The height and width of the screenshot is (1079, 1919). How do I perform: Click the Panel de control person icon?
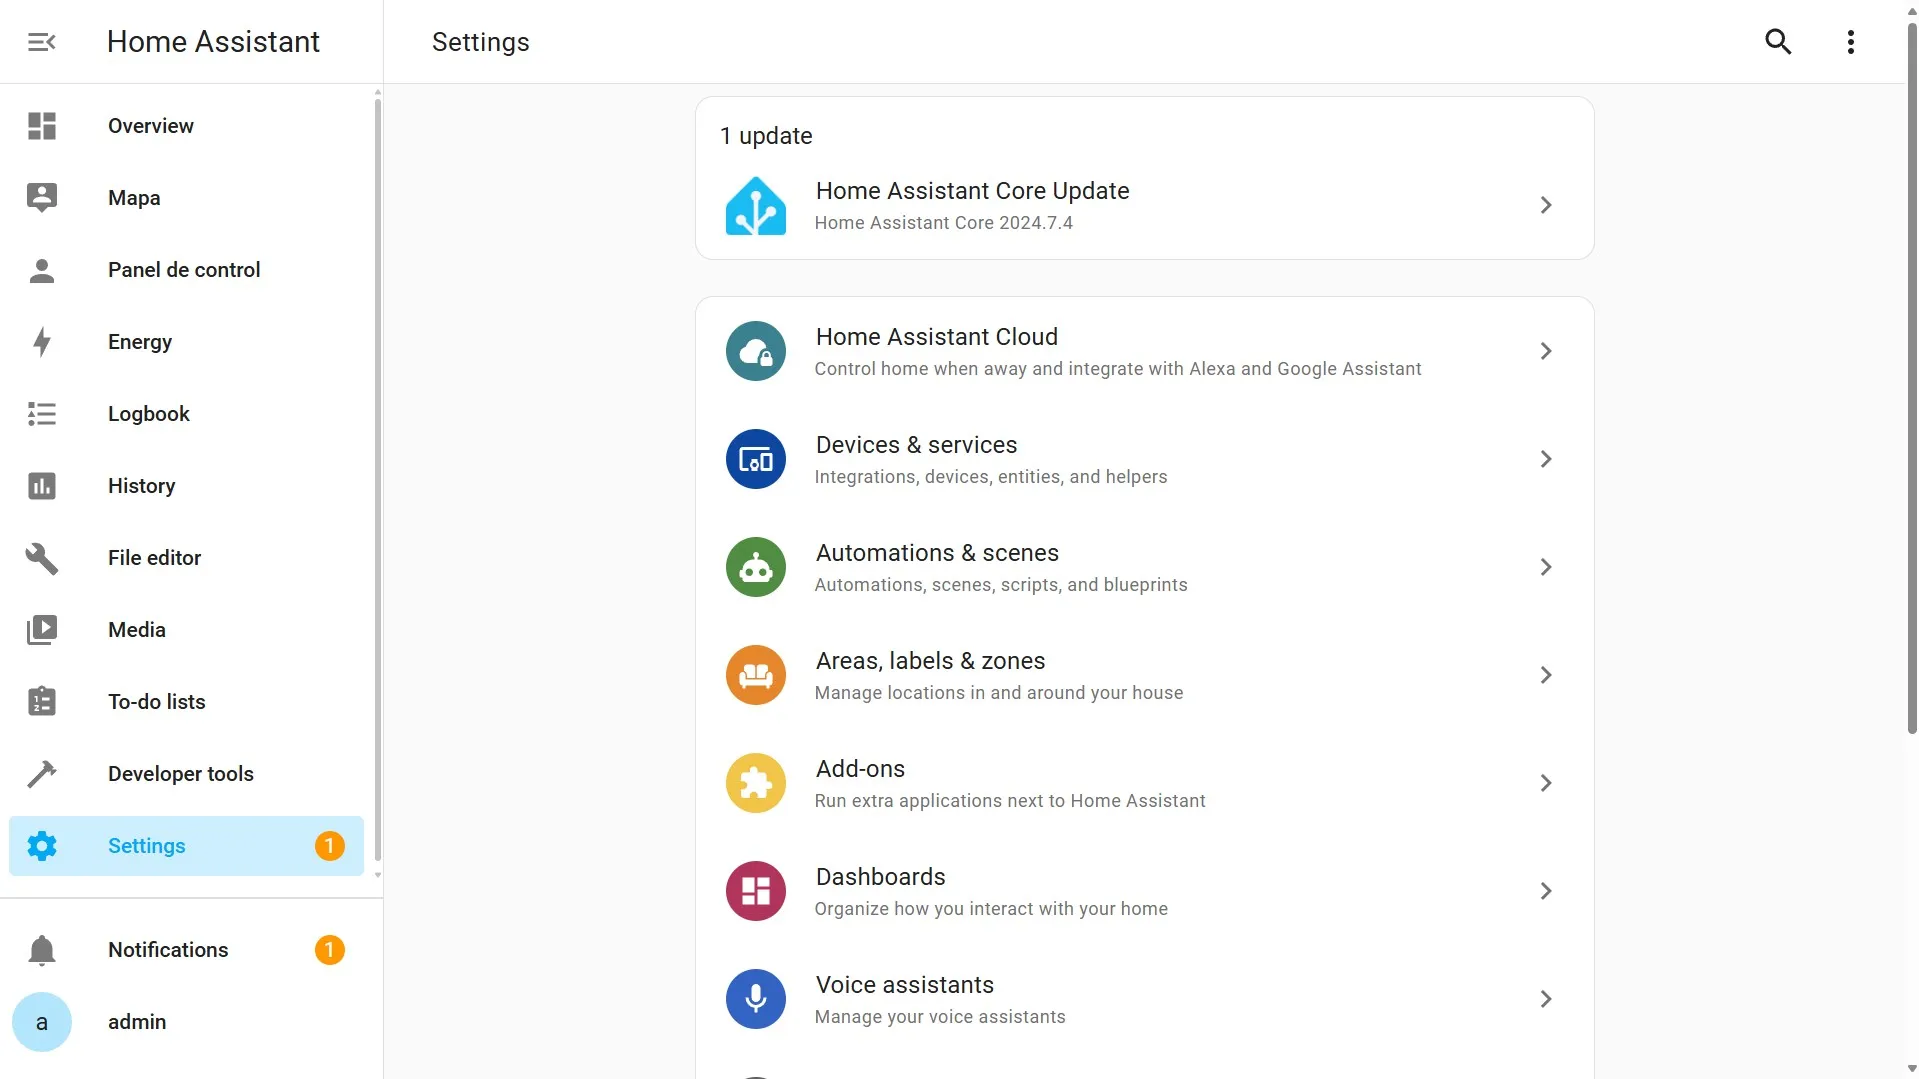tap(42, 270)
